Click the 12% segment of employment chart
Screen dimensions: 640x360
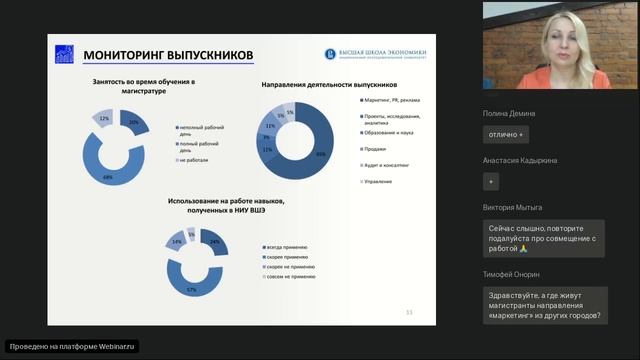coord(104,118)
